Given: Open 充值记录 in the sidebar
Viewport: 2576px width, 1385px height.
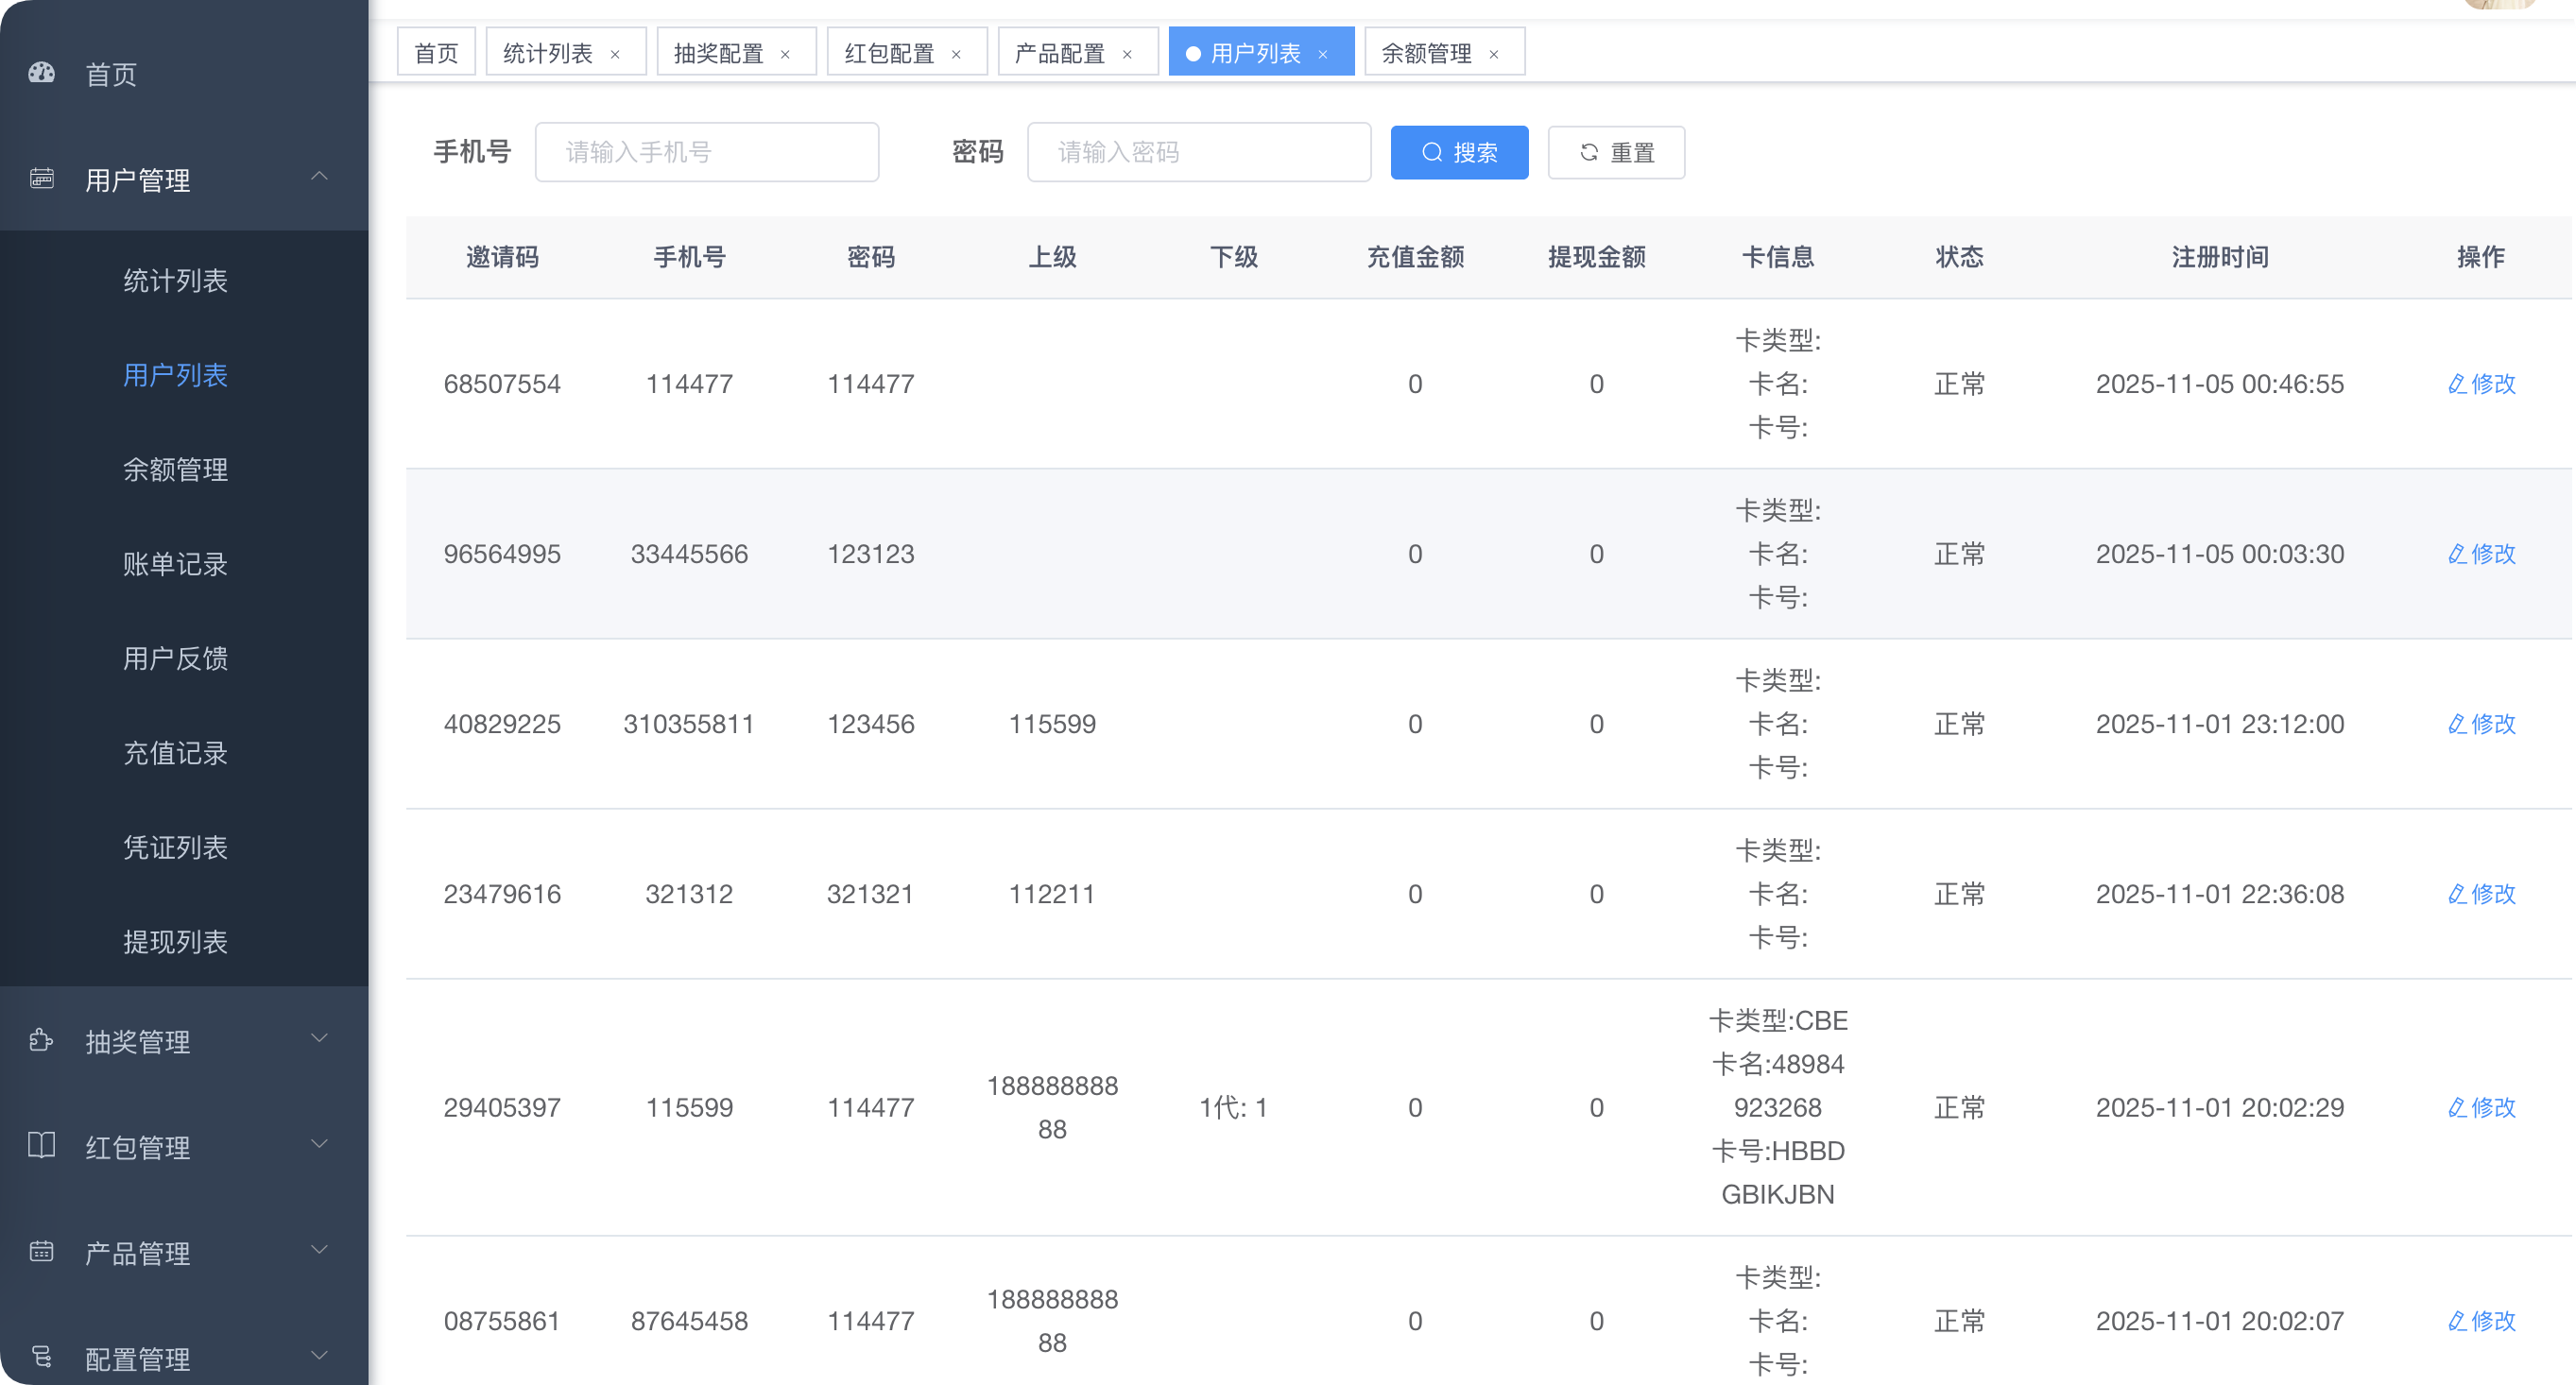Looking at the screenshot, I should coord(175,753).
